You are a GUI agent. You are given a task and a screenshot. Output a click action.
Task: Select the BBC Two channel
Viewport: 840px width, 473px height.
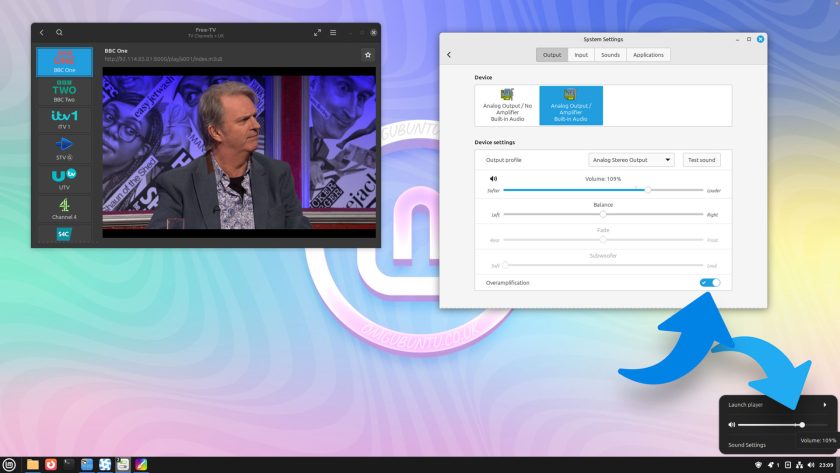(x=64, y=91)
